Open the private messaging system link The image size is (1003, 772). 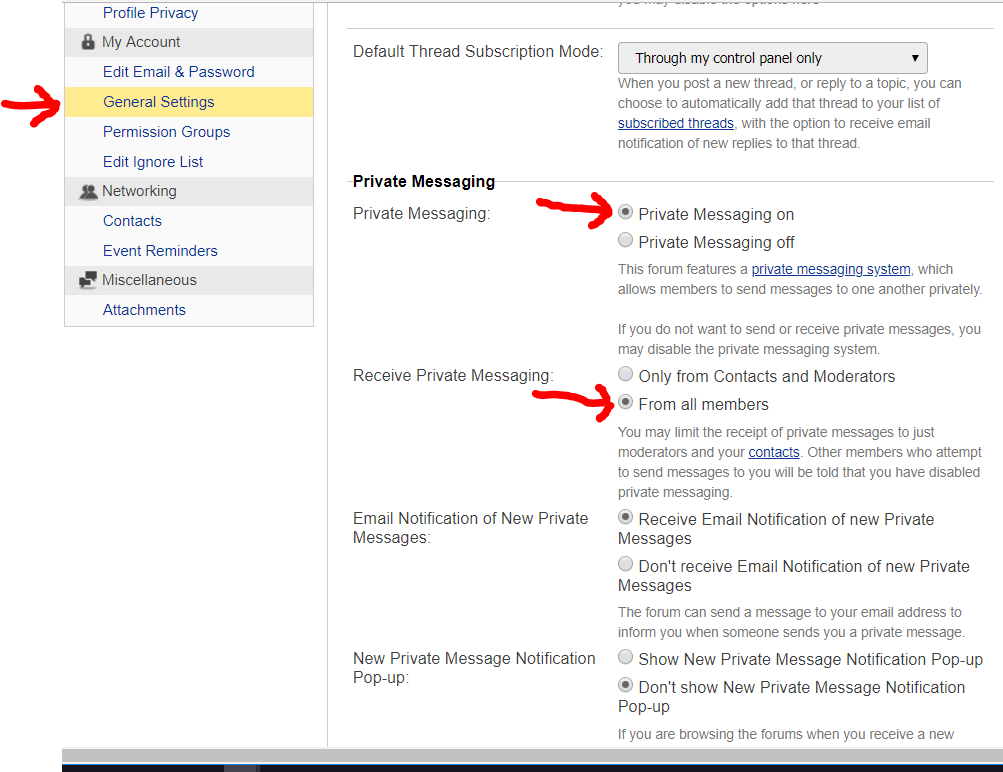pos(831,269)
